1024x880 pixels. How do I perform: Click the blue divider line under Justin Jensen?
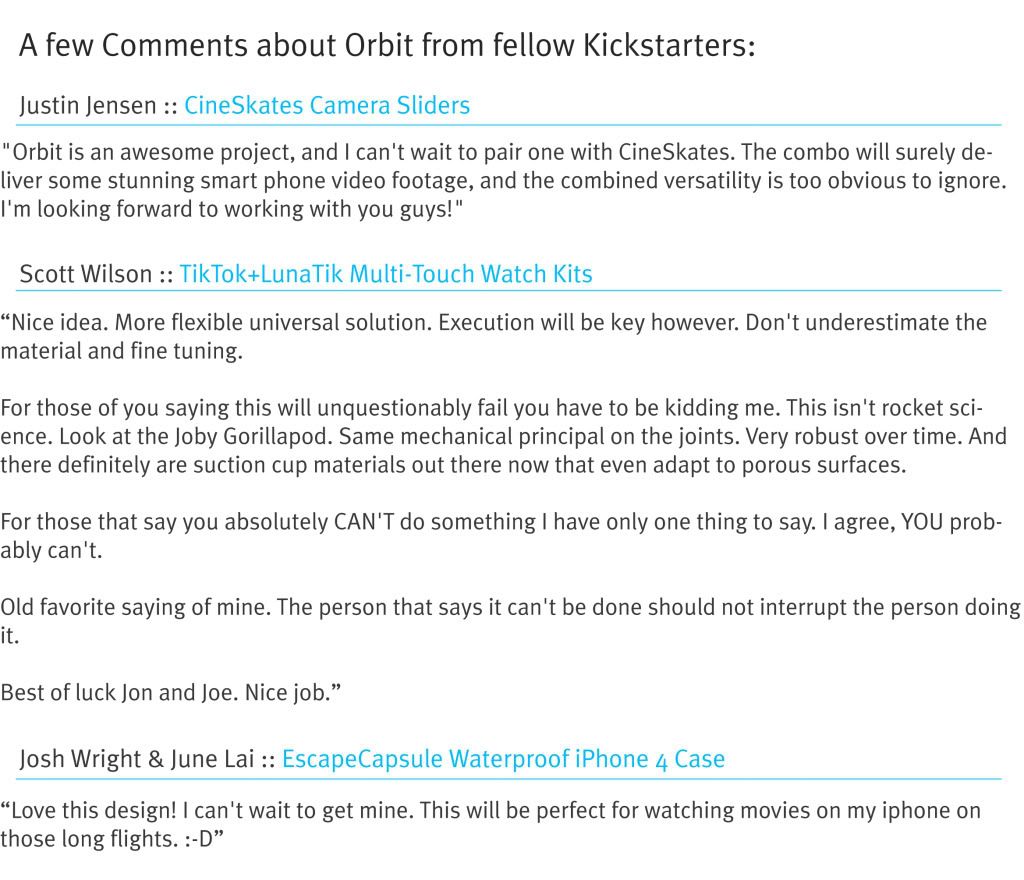click(x=509, y=124)
